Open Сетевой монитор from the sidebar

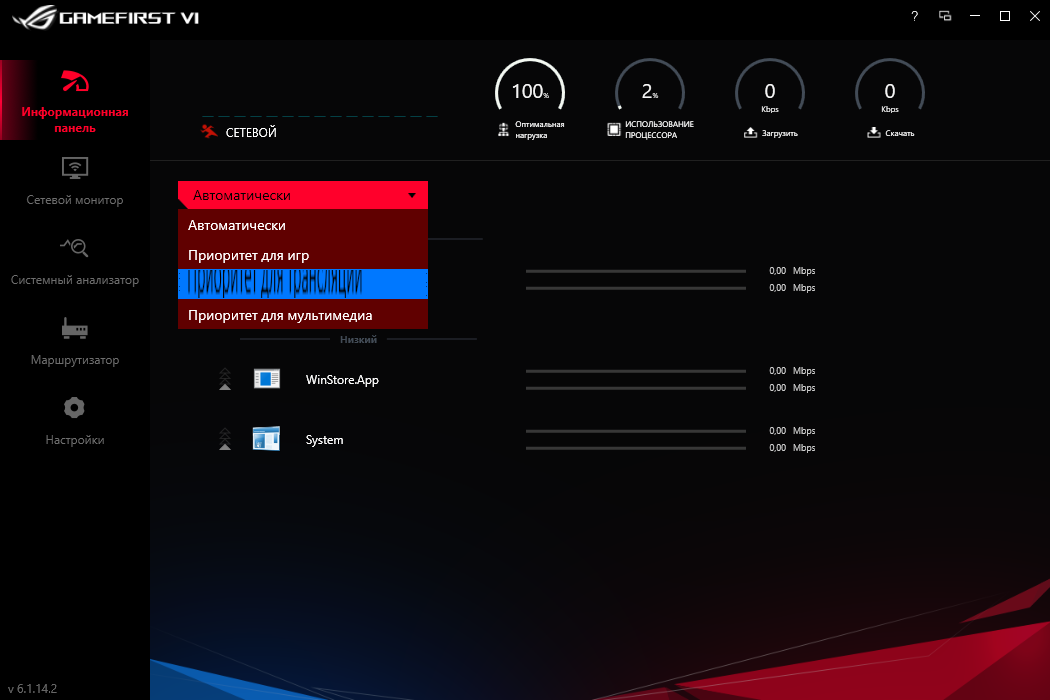click(74, 181)
